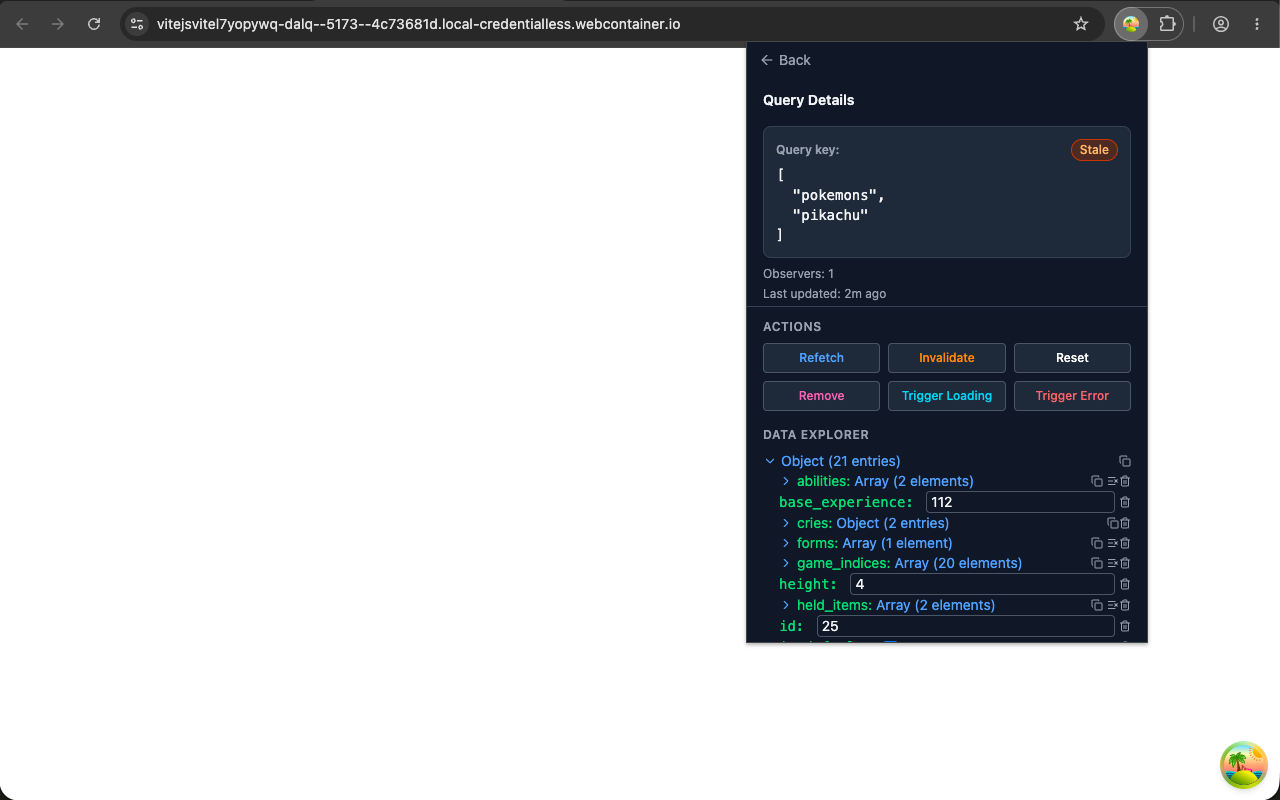The height and width of the screenshot is (800, 1280).
Task: Delete the cries entry
Action: coord(1125,523)
